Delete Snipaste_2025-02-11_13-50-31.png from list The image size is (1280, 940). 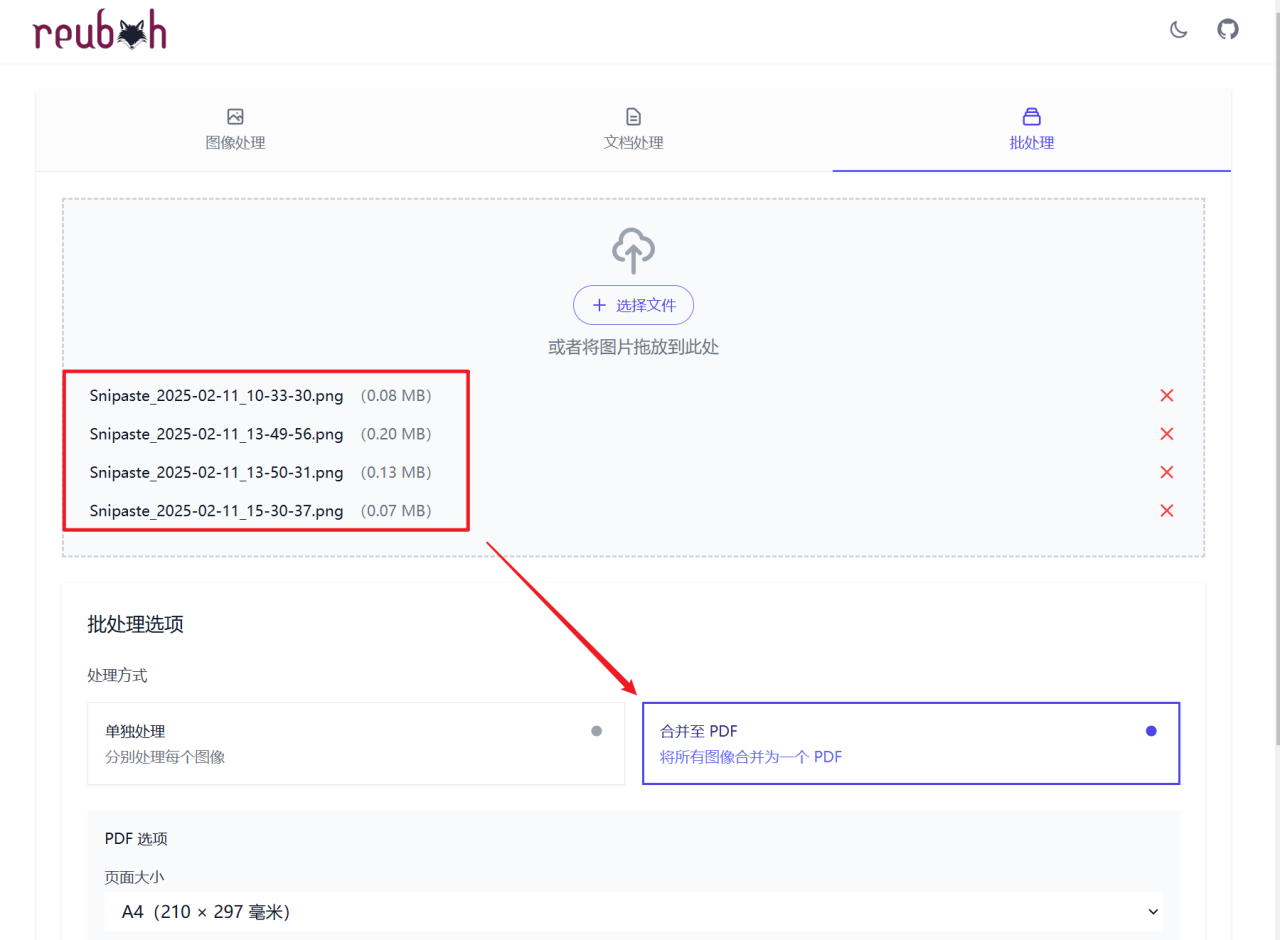coord(1166,472)
